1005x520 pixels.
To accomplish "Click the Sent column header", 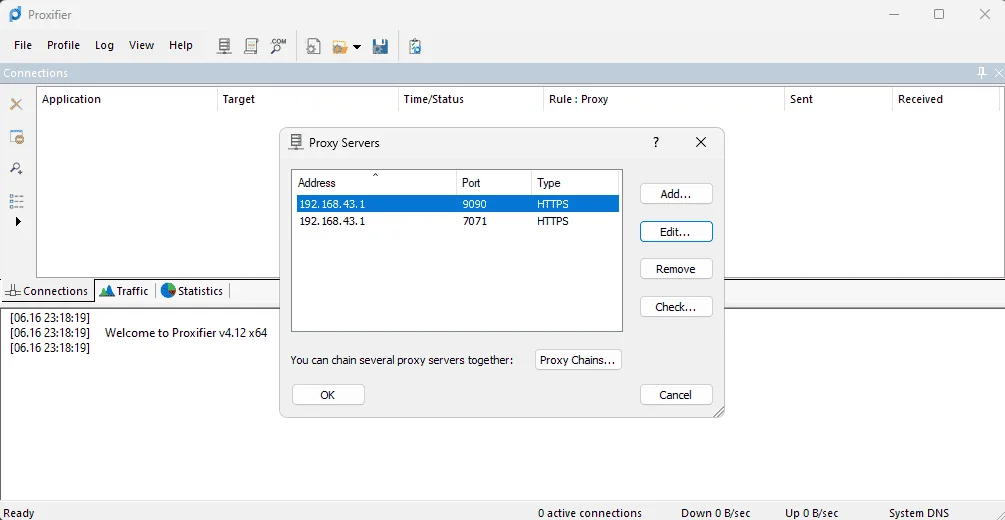I will click(x=838, y=99).
